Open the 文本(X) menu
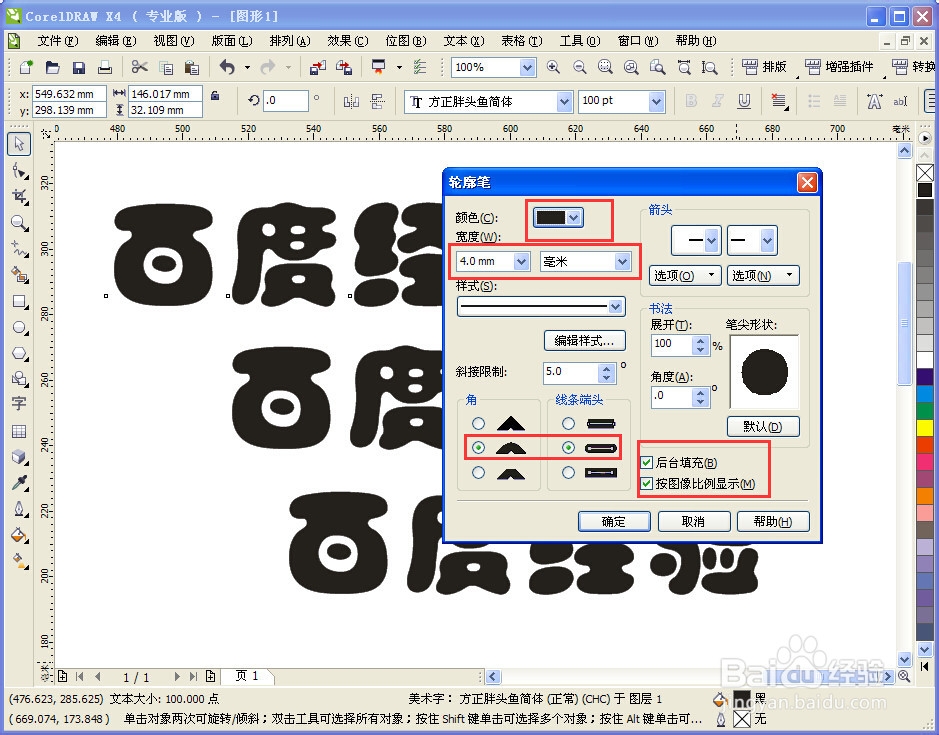939x735 pixels. coord(464,41)
